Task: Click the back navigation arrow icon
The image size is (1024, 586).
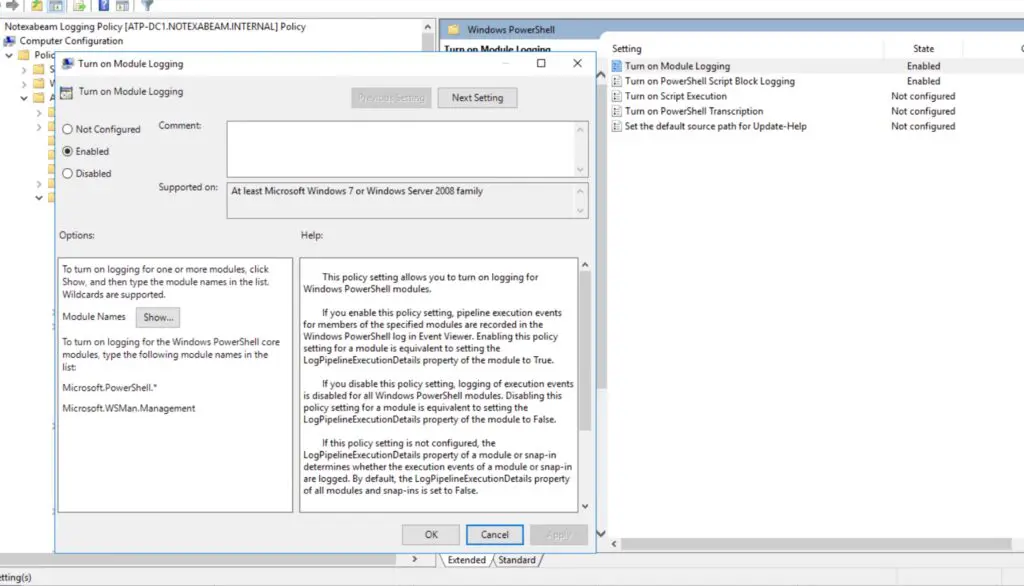Action: coord(2,7)
